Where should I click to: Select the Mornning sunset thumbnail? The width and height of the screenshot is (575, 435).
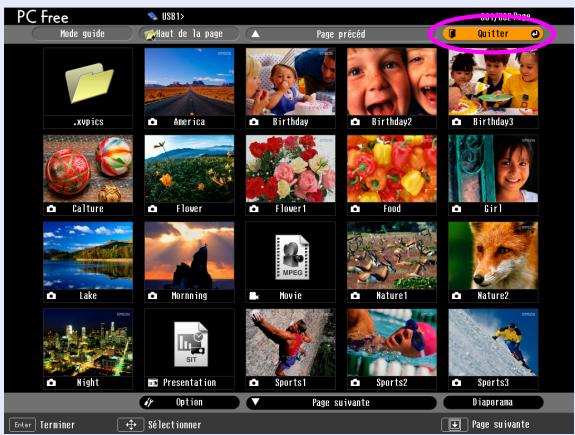(189, 256)
